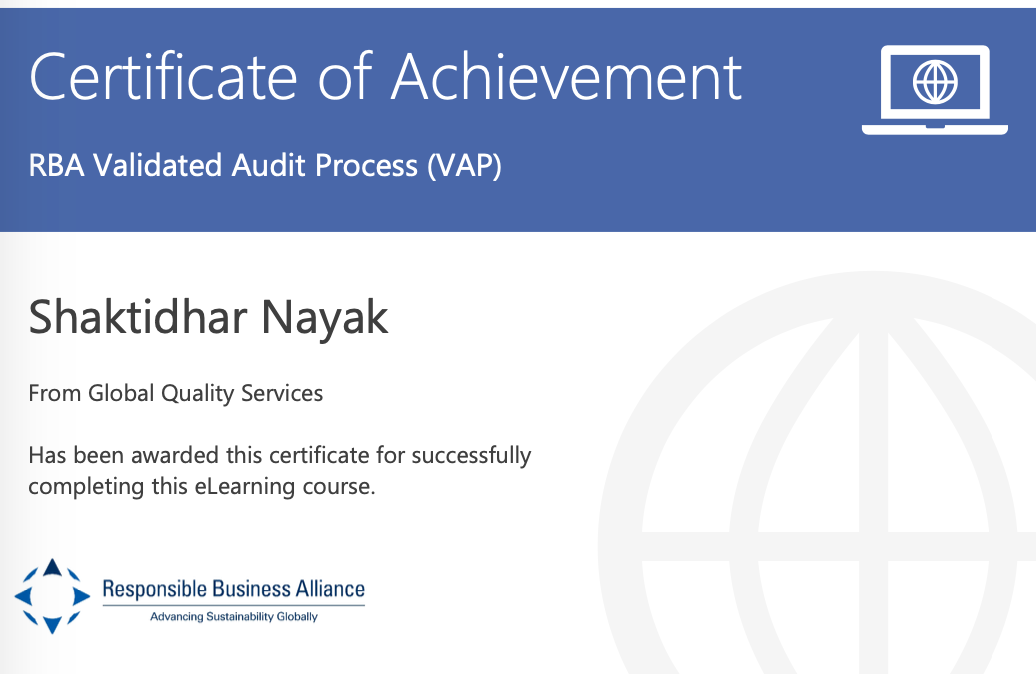The width and height of the screenshot is (1036, 674).
Task: Click the Advancing Sustainability Globally tagline
Action: 233,617
